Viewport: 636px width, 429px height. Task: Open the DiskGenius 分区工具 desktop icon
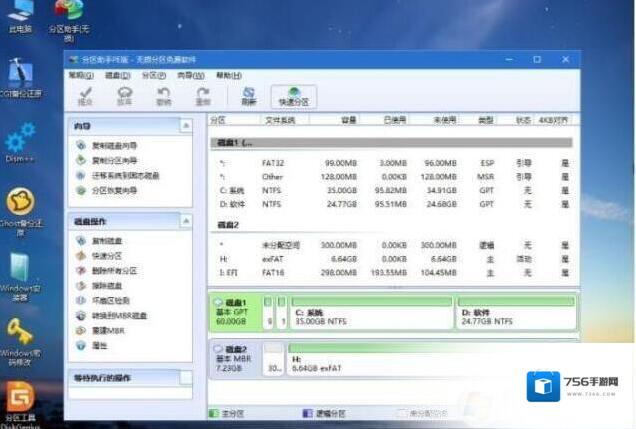(x=20, y=400)
